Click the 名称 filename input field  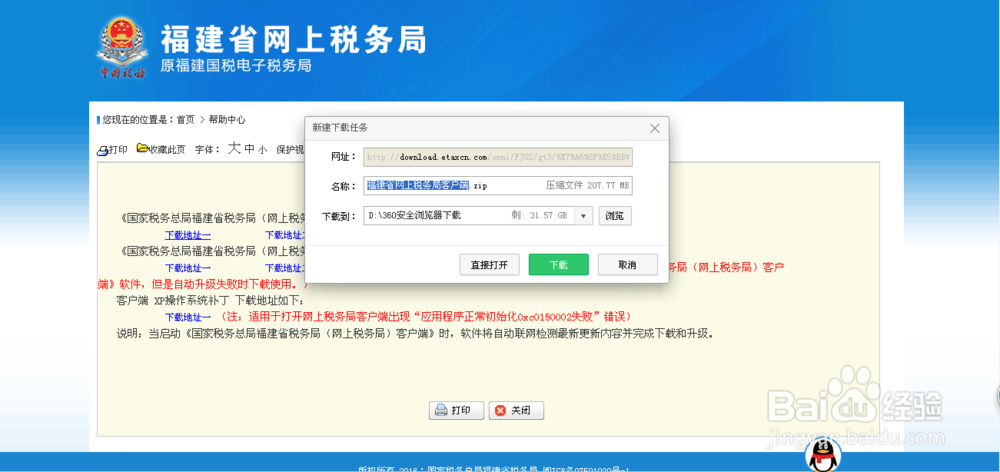(x=498, y=186)
